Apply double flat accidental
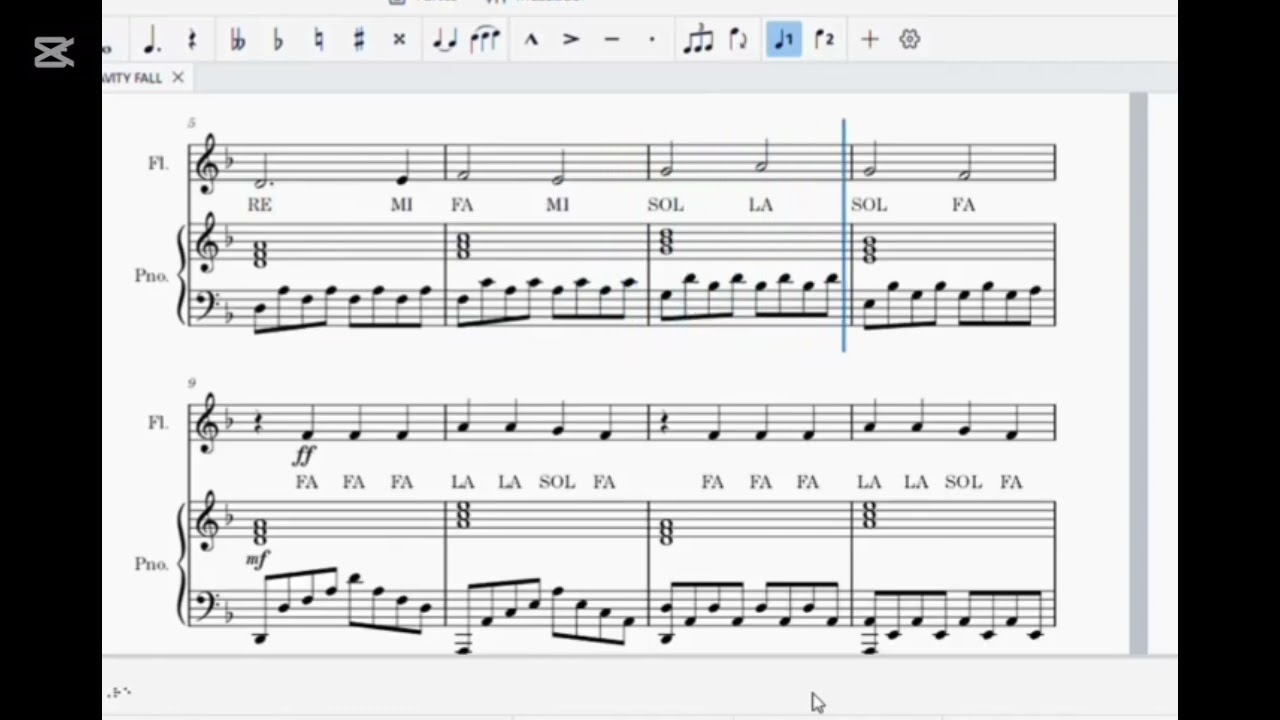Image resolution: width=1280 pixels, height=720 pixels. coord(237,40)
